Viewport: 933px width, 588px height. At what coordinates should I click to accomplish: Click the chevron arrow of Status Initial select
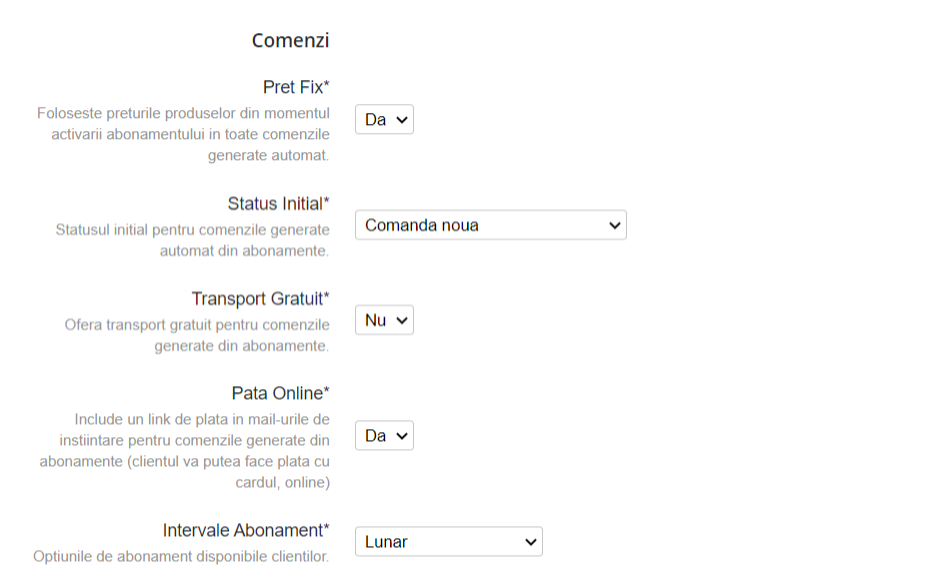(615, 226)
